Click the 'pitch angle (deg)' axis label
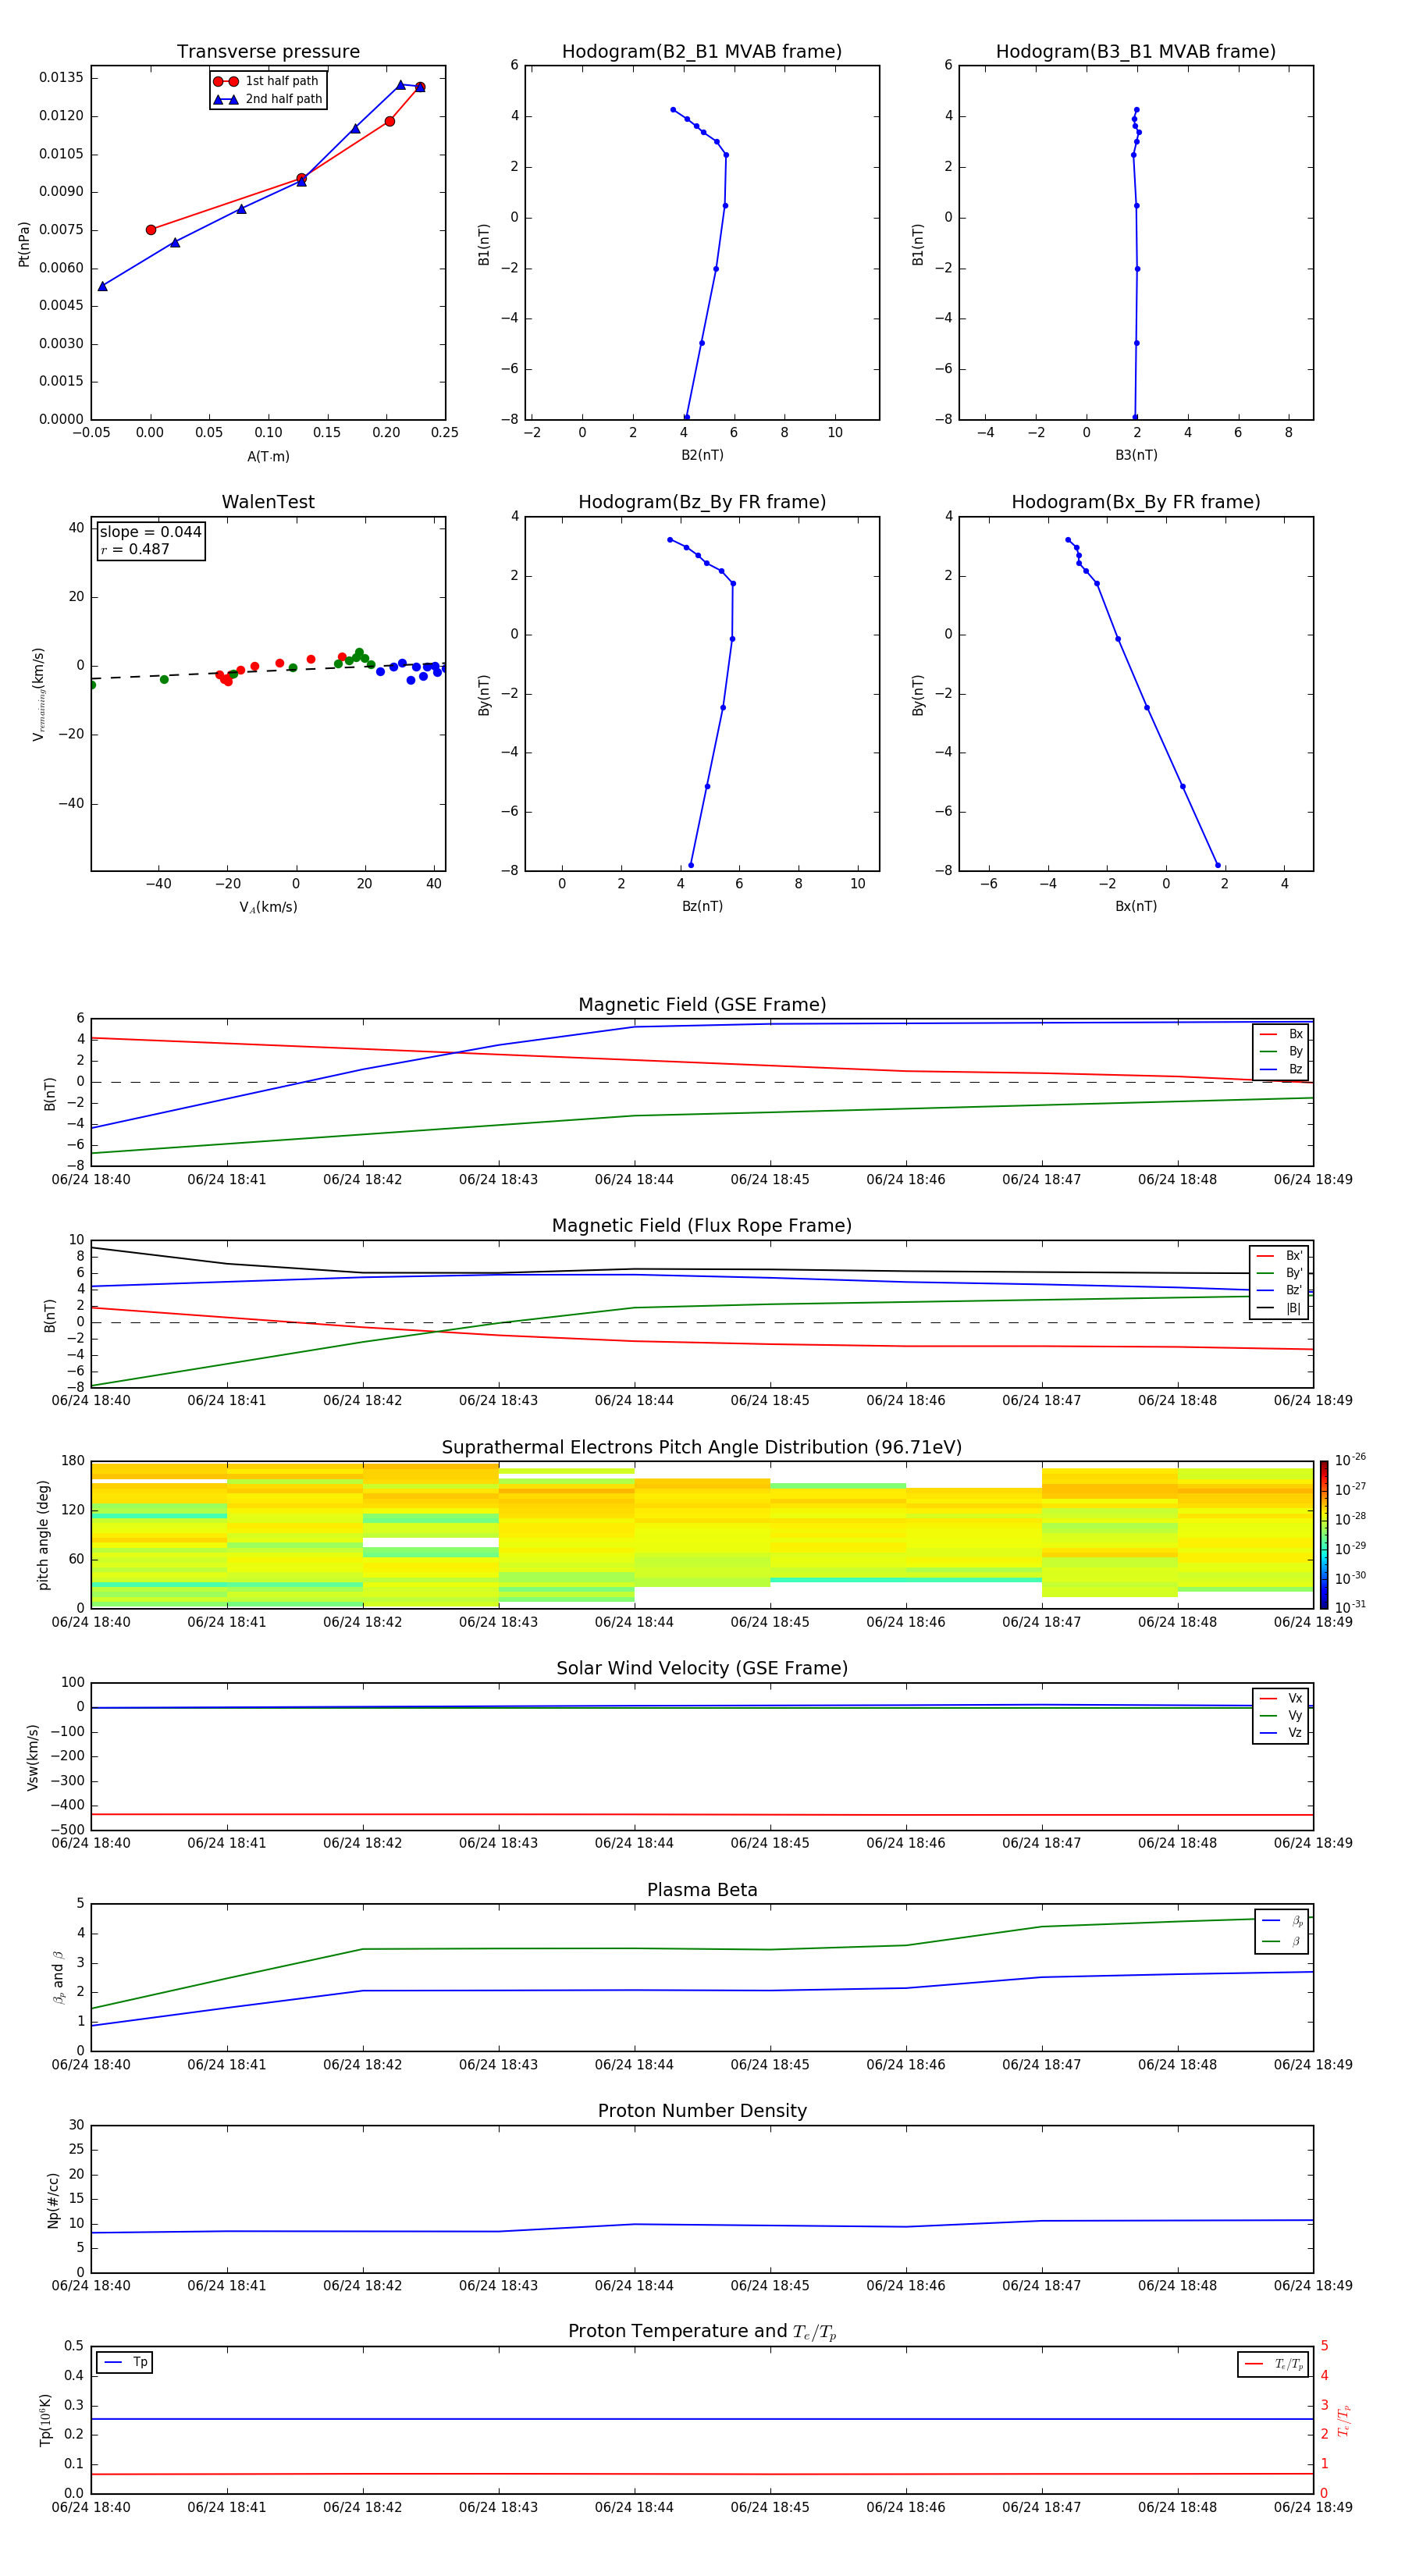Screen dimensions: 1405x2576 [x=43, y=1535]
